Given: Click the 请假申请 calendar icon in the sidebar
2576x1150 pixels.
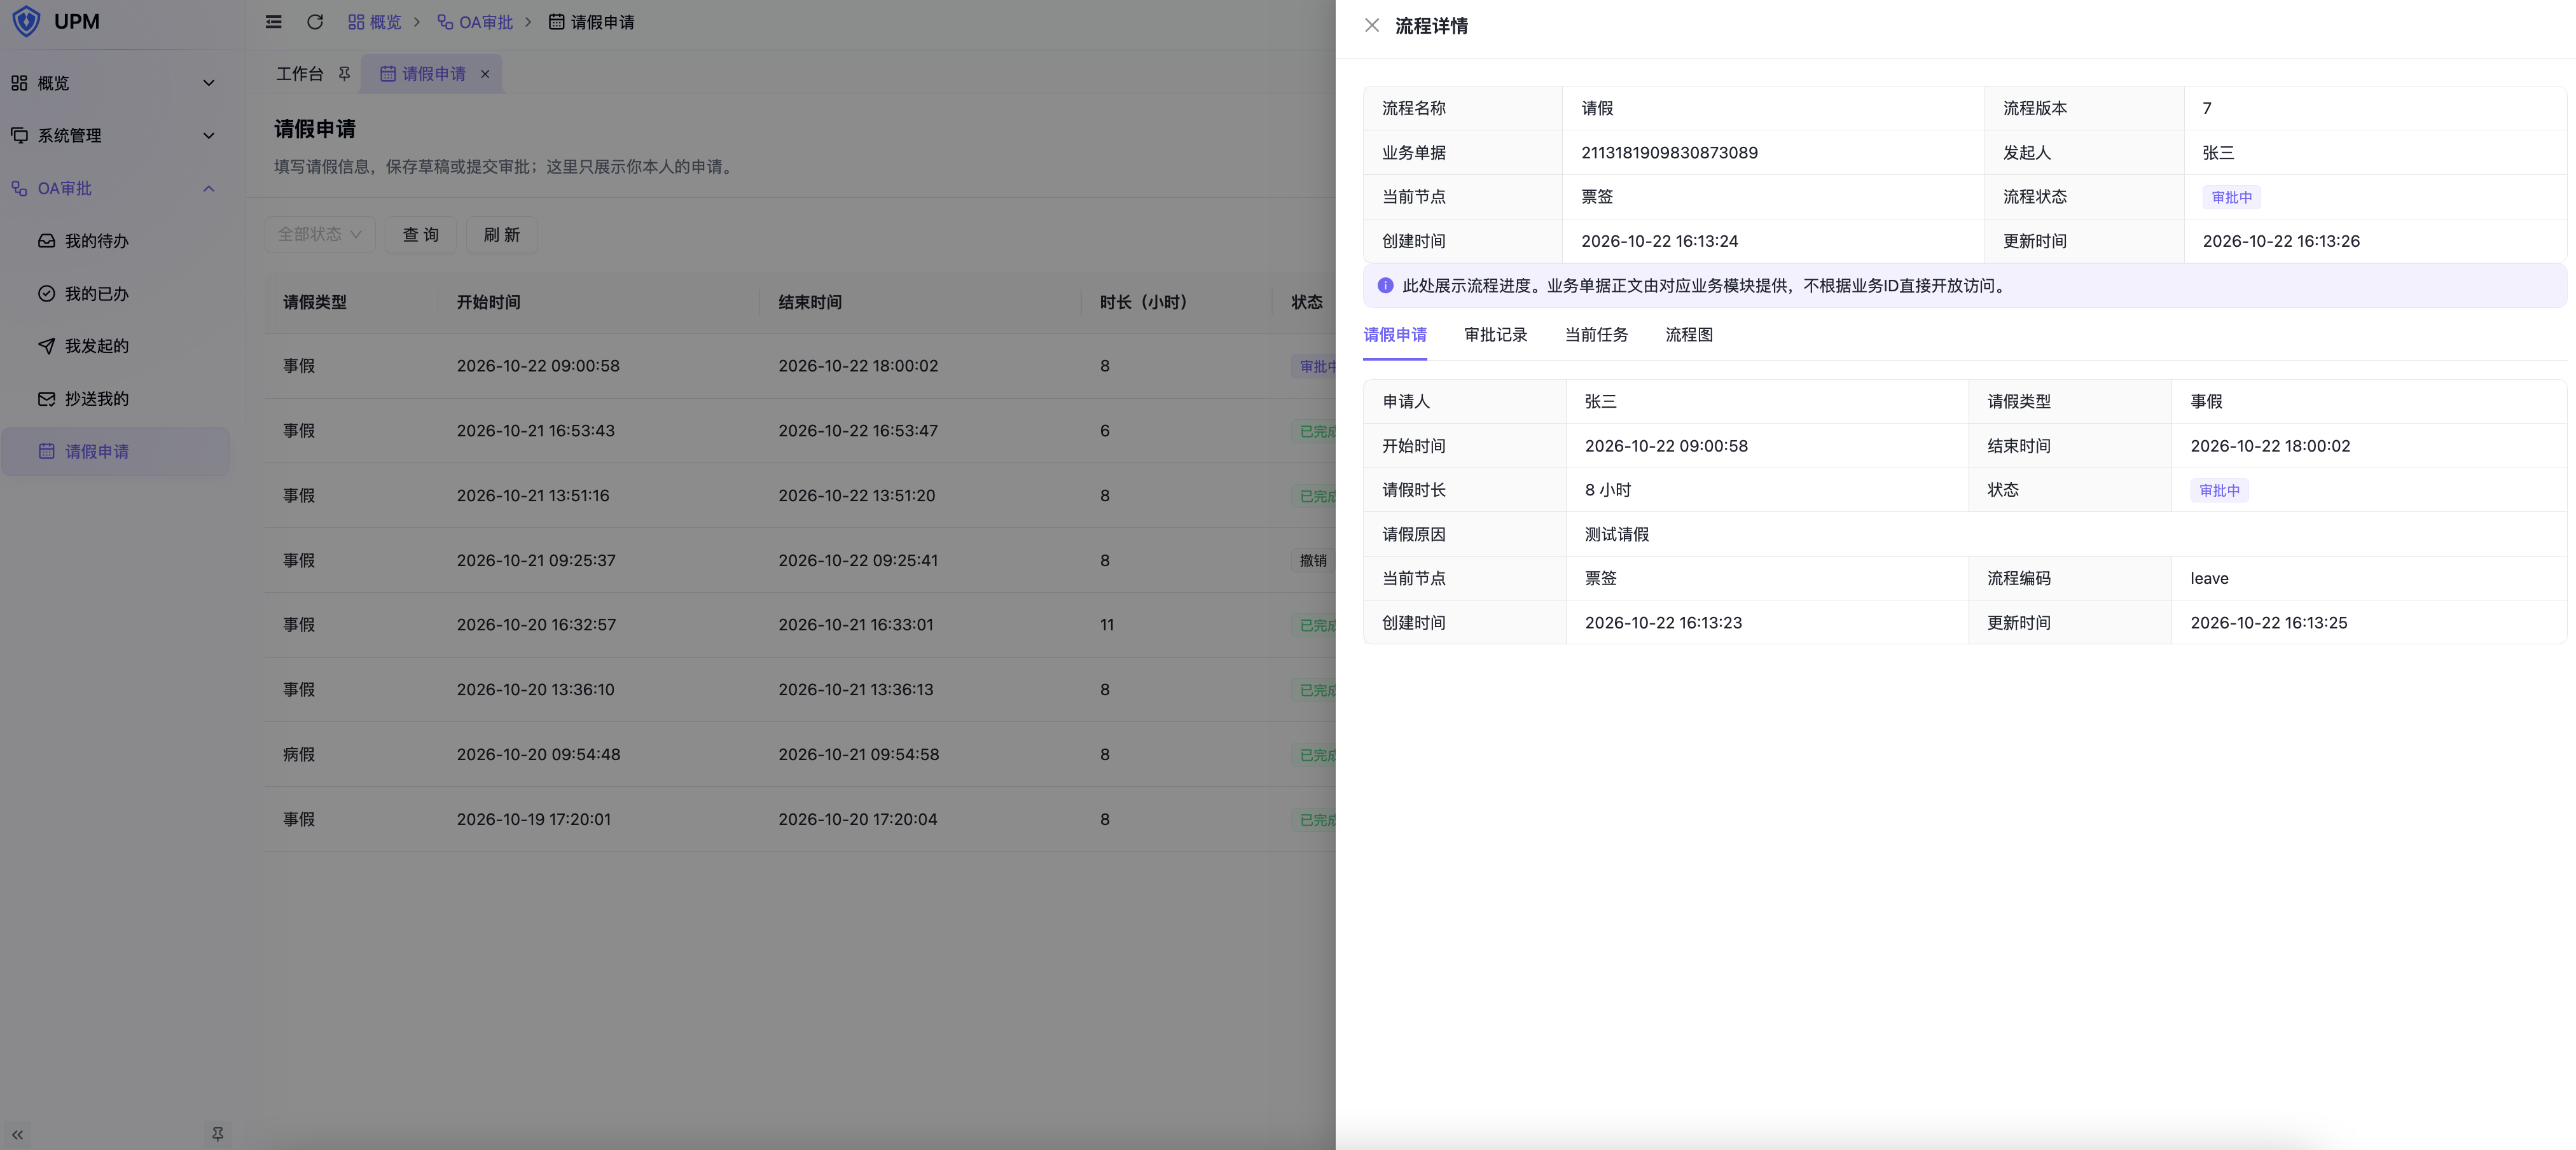Looking at the screenshot, I should [46, 451].
